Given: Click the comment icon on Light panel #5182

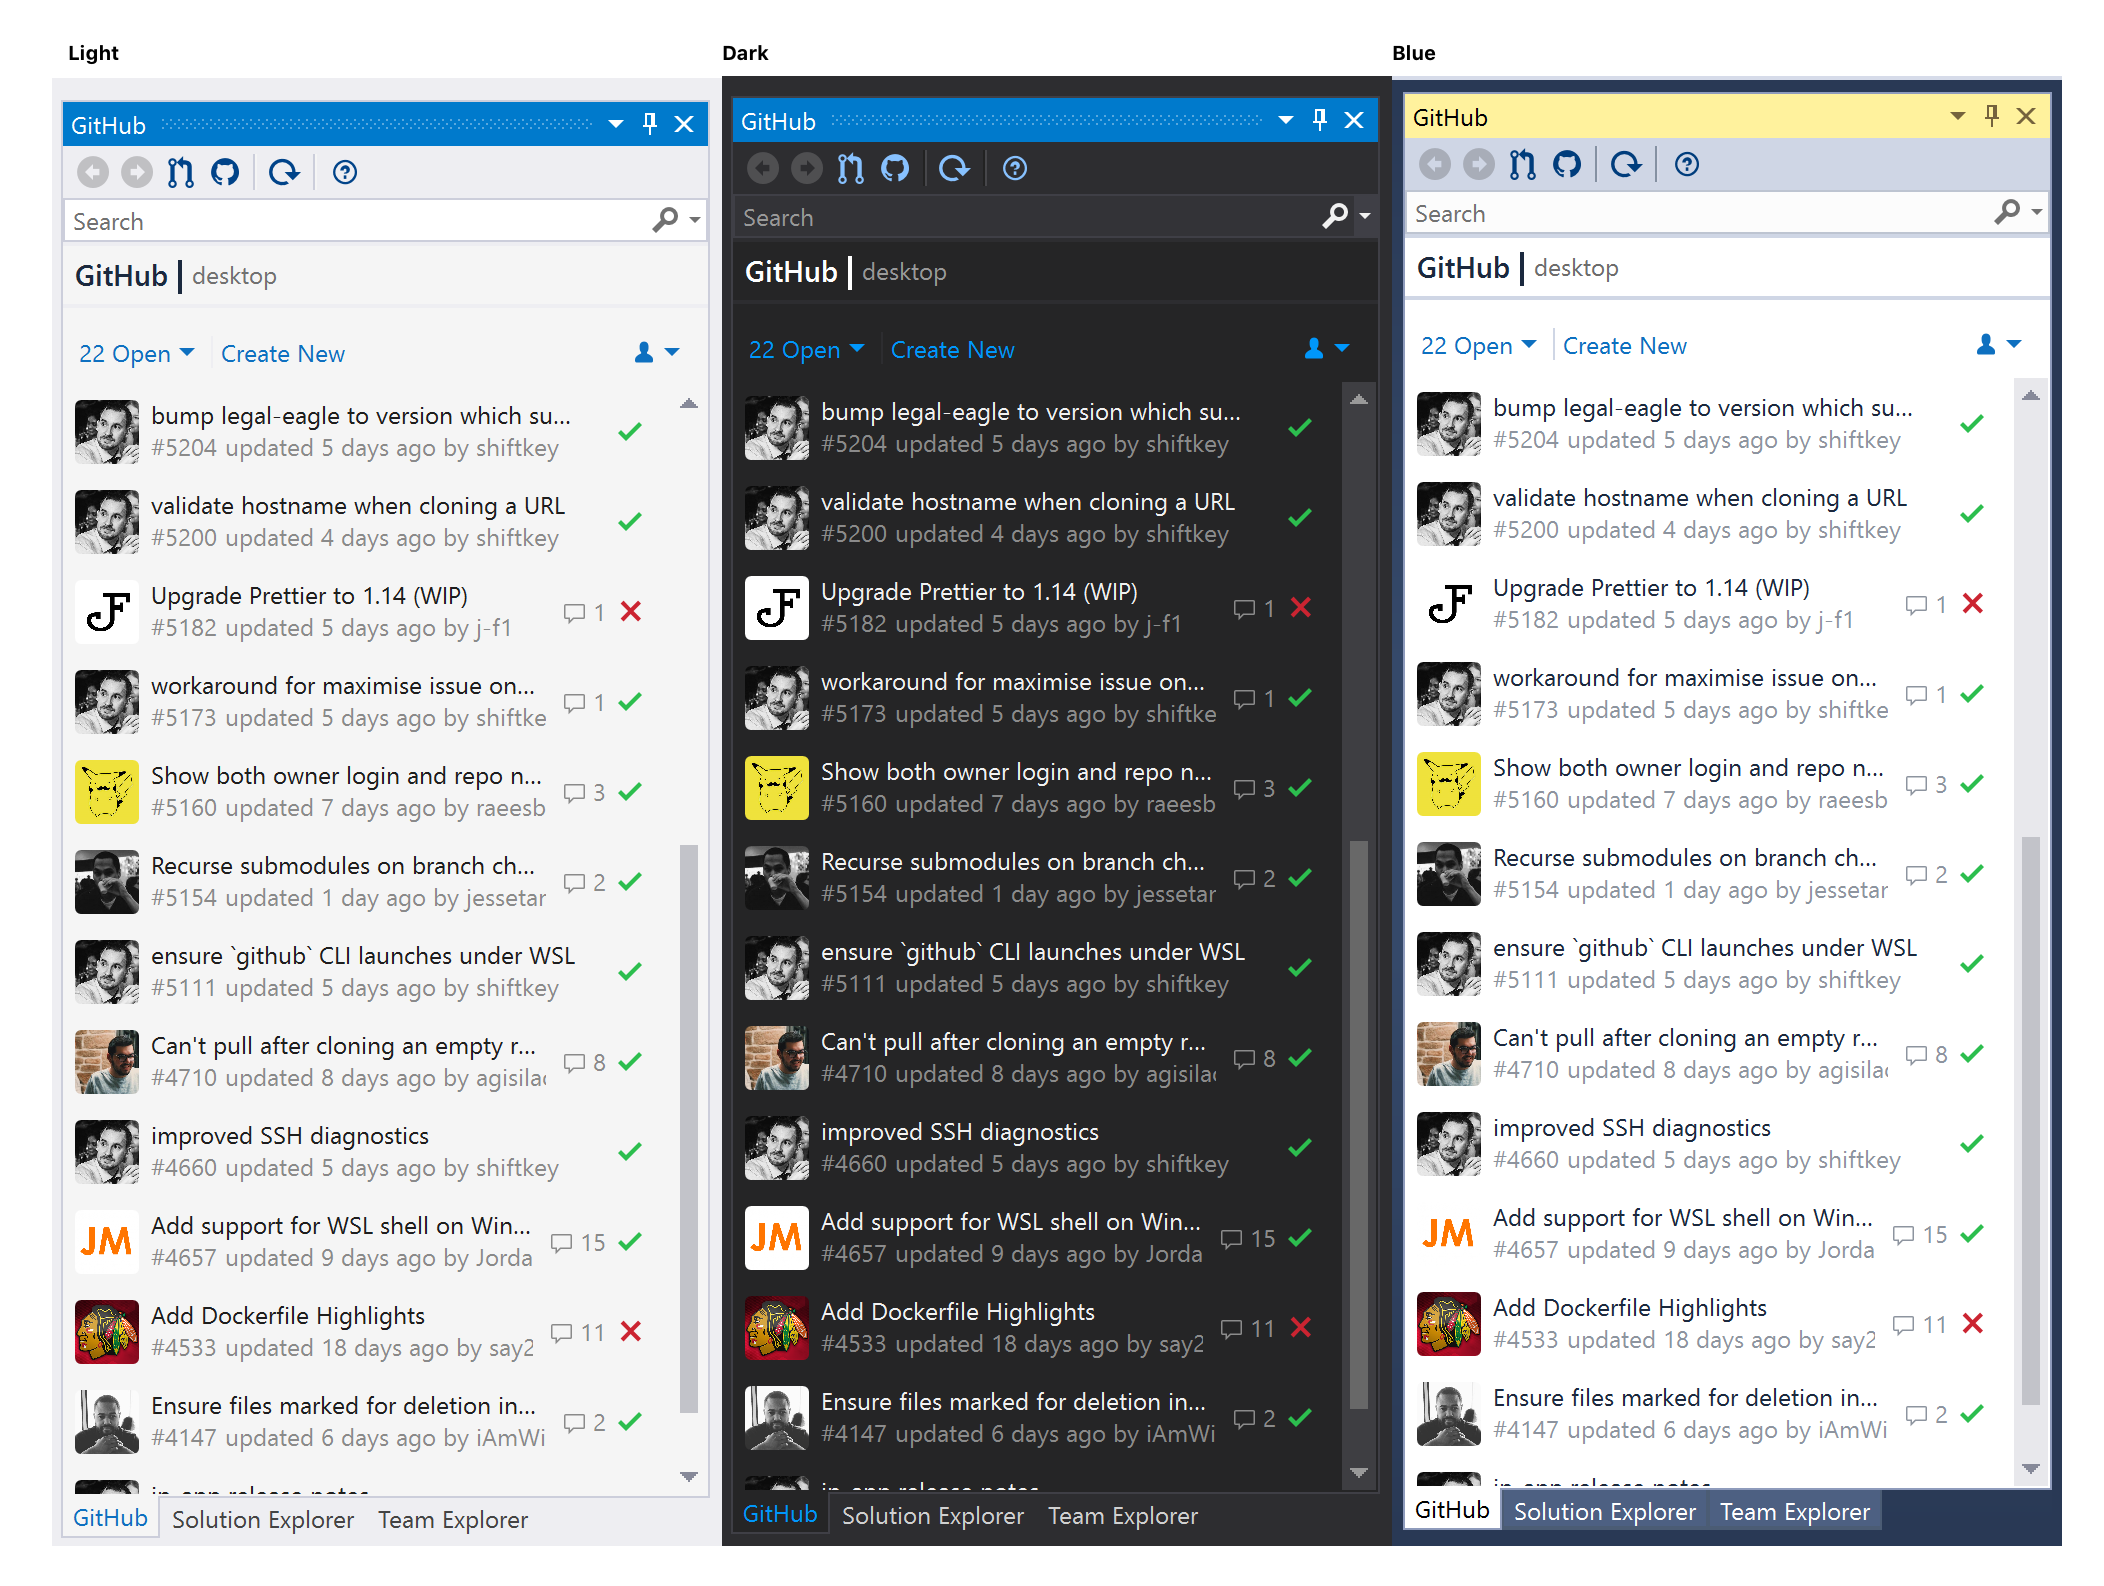Looking at the screenshot, I should [x=574, y=612].
